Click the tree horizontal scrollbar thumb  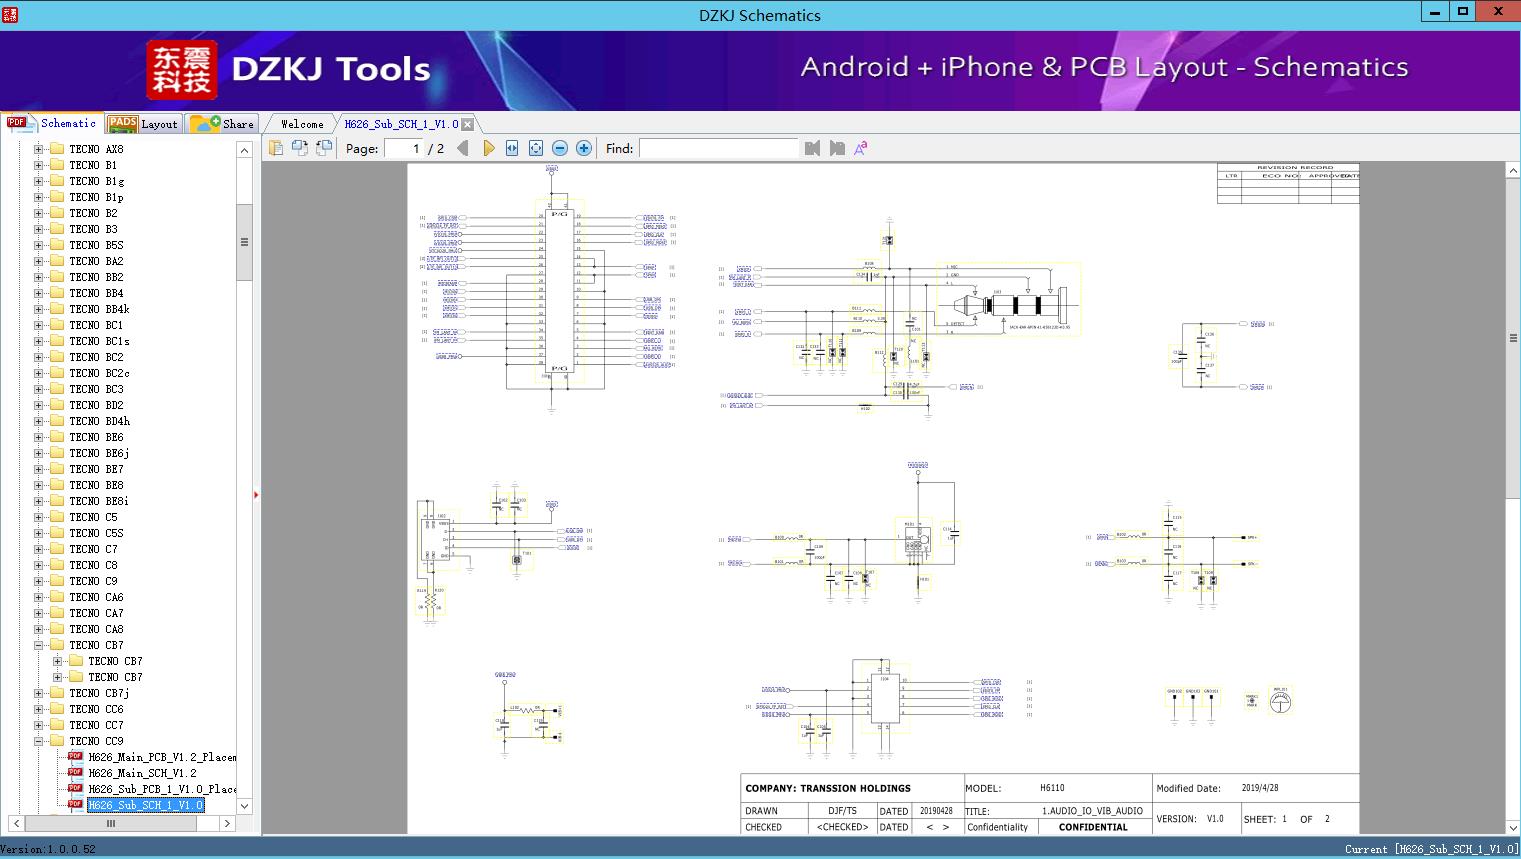pyautogui.click(x=111, y=823)
